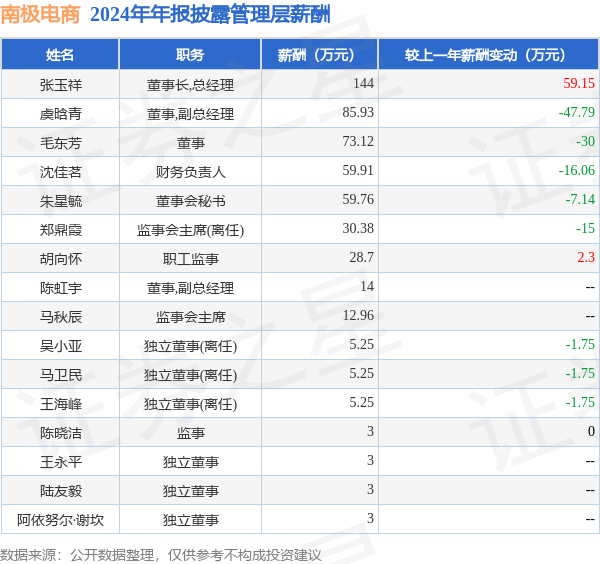
Task: Click the name 虞晗青
Action: (x=61, y=113)
